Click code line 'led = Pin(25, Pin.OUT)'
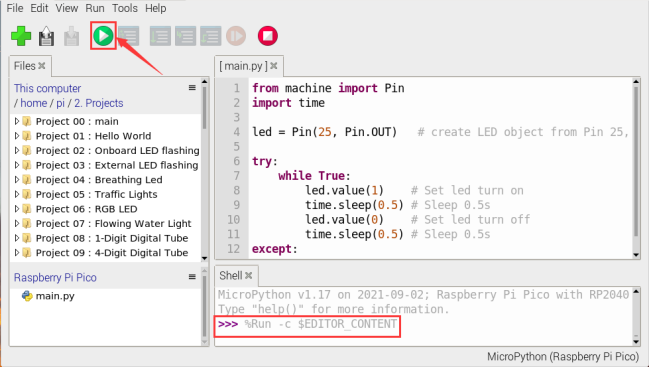 point(325,132)
